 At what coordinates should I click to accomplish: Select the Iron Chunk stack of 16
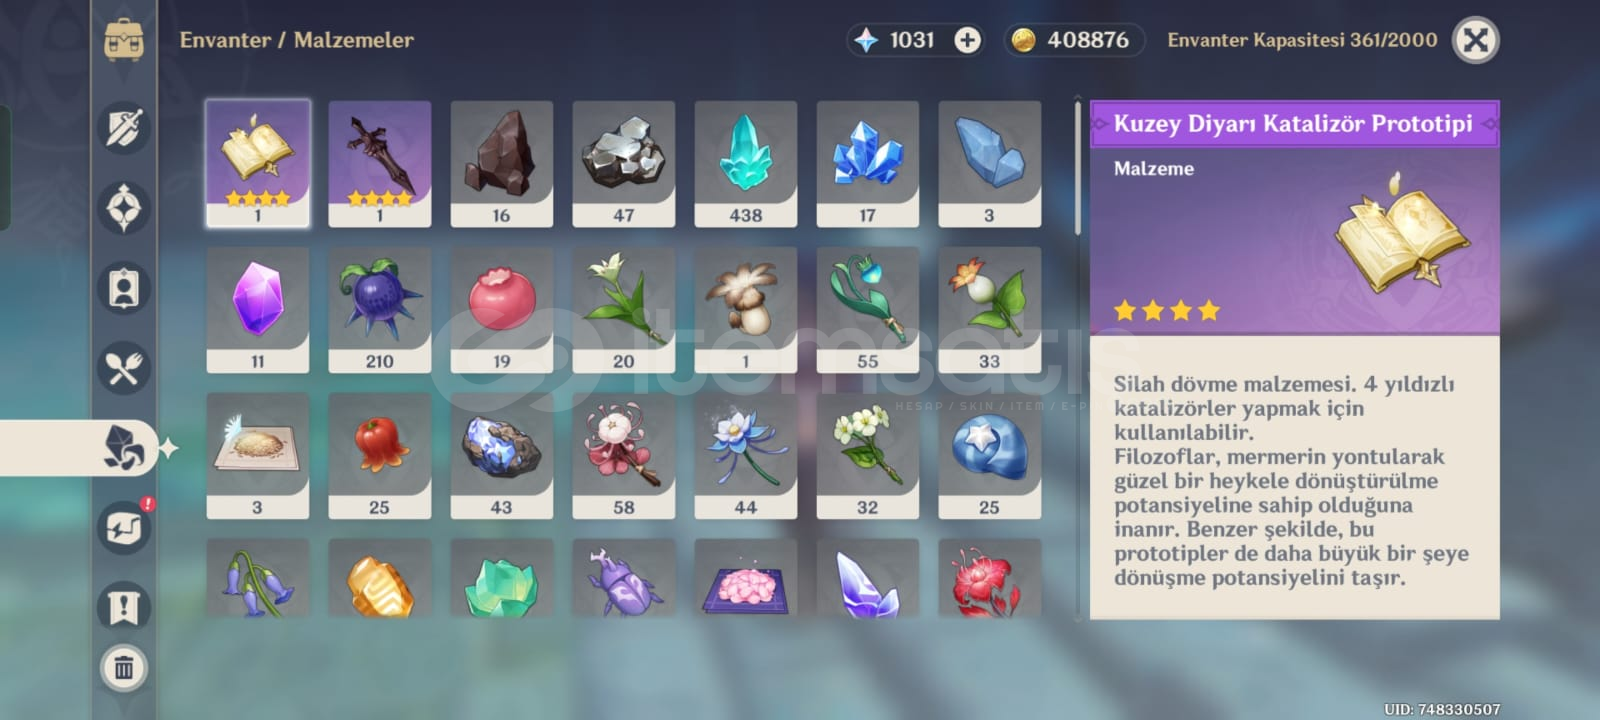[502, 164]
